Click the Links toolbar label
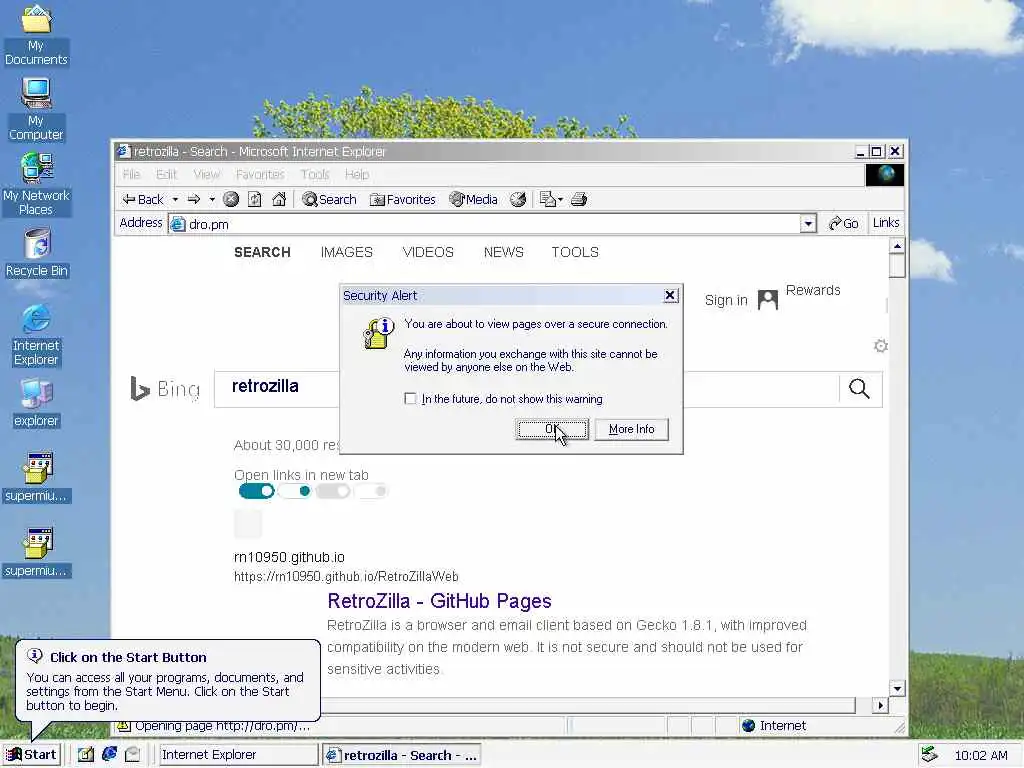1024x768 pixels. 886,223
